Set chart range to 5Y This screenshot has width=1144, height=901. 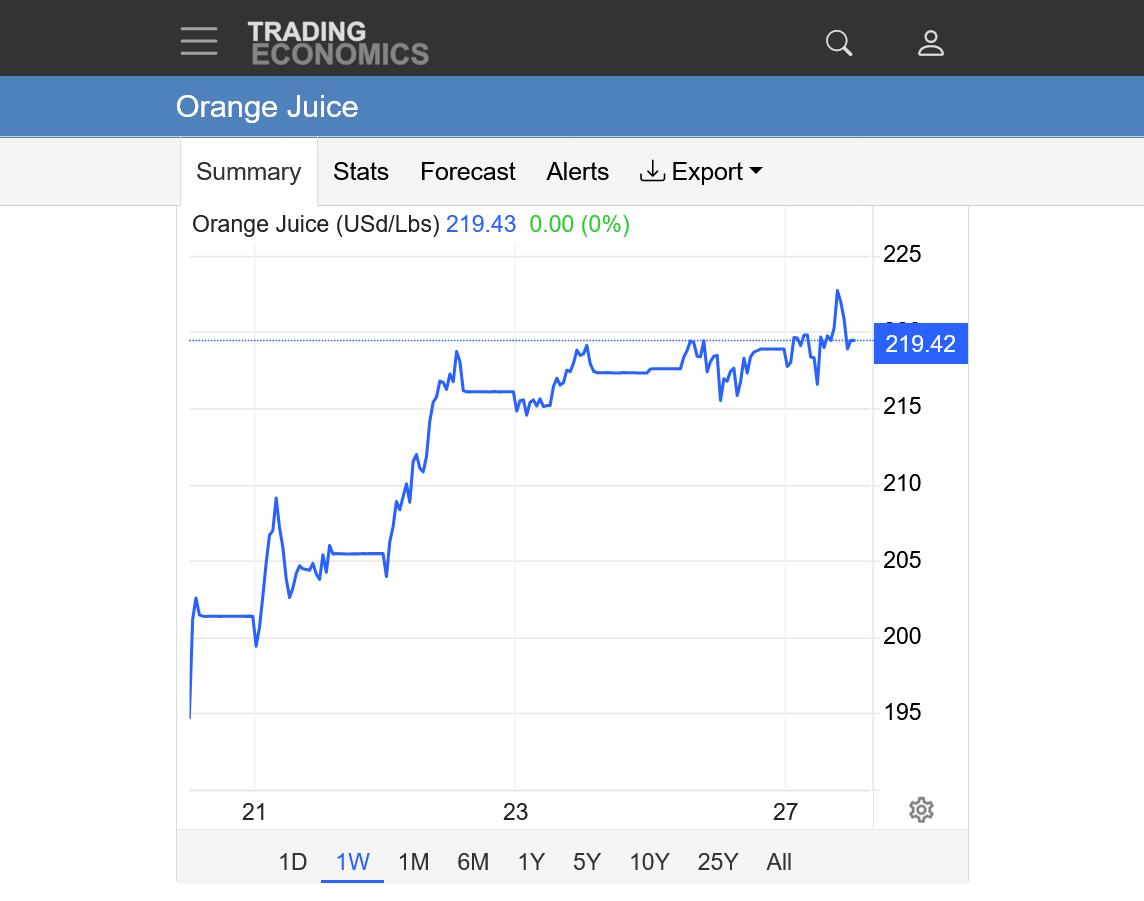click(x=587, y=862)
